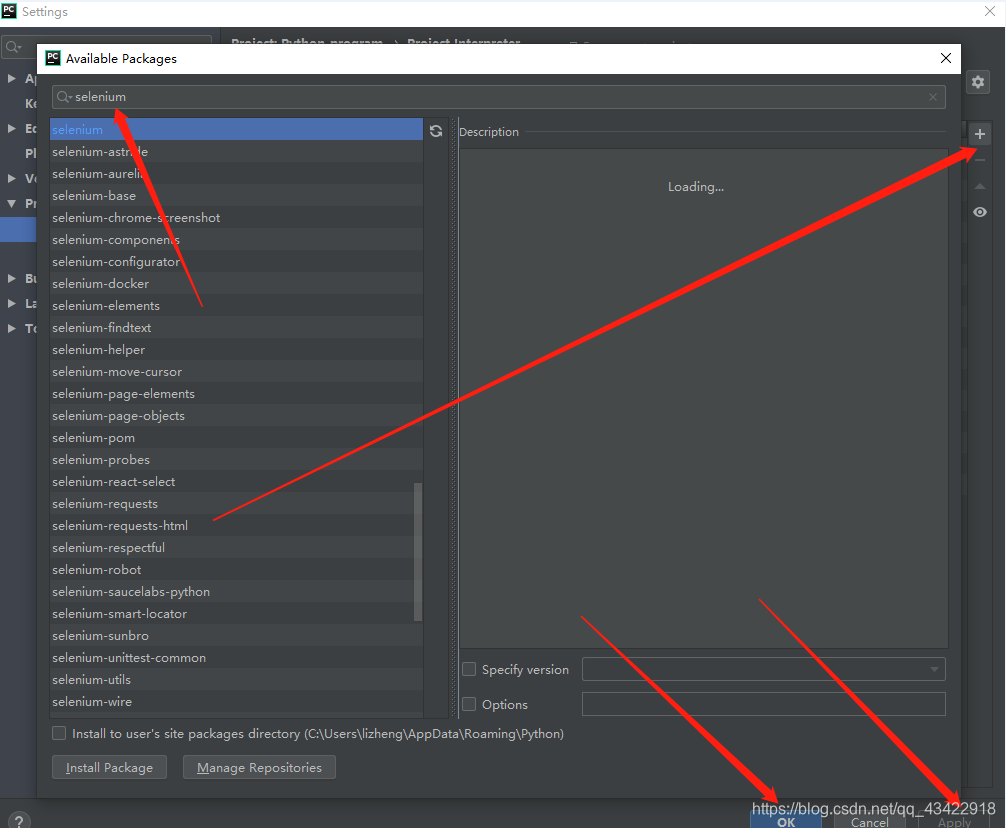Image resolution: width=1006 pixels, height=828 pixels.
Task: Select the selenium-findtext package
Action: [x=236, y=328]
